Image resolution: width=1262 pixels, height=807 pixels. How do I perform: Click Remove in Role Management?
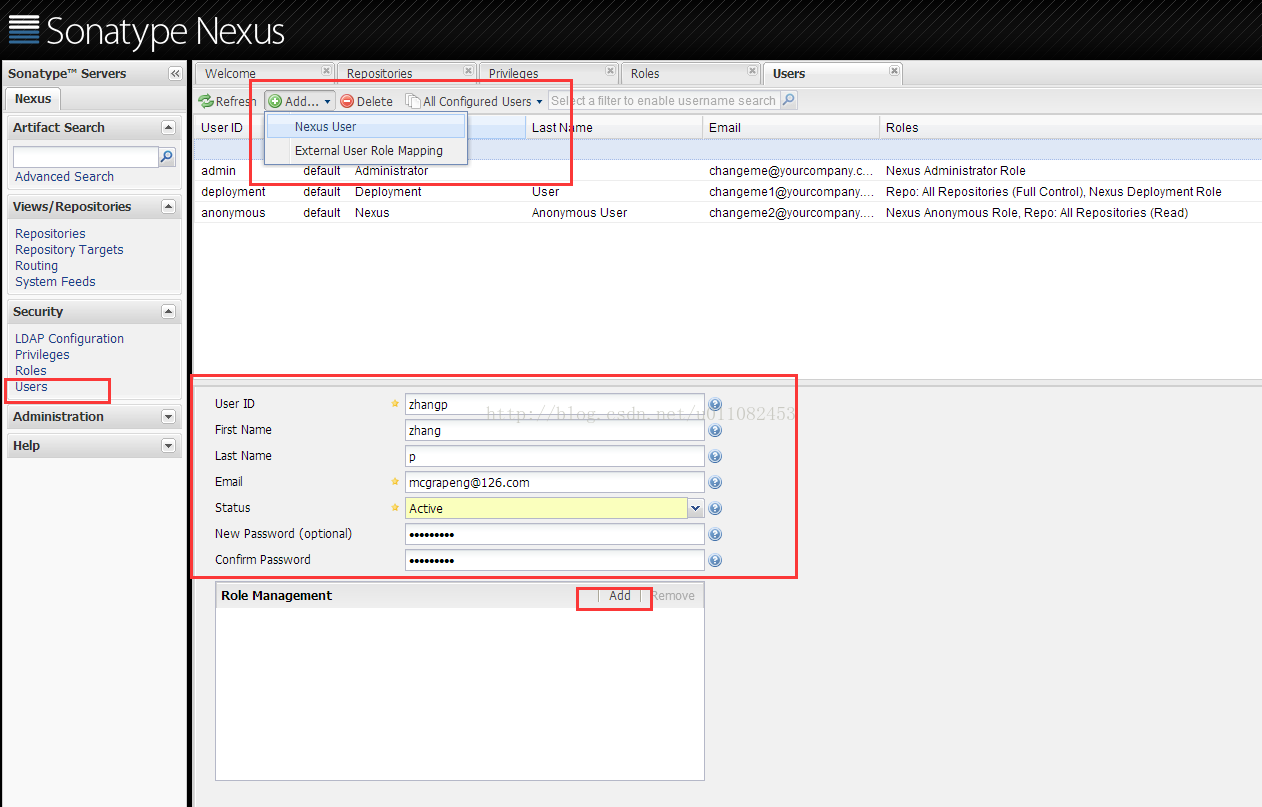(x=673, y=596)
